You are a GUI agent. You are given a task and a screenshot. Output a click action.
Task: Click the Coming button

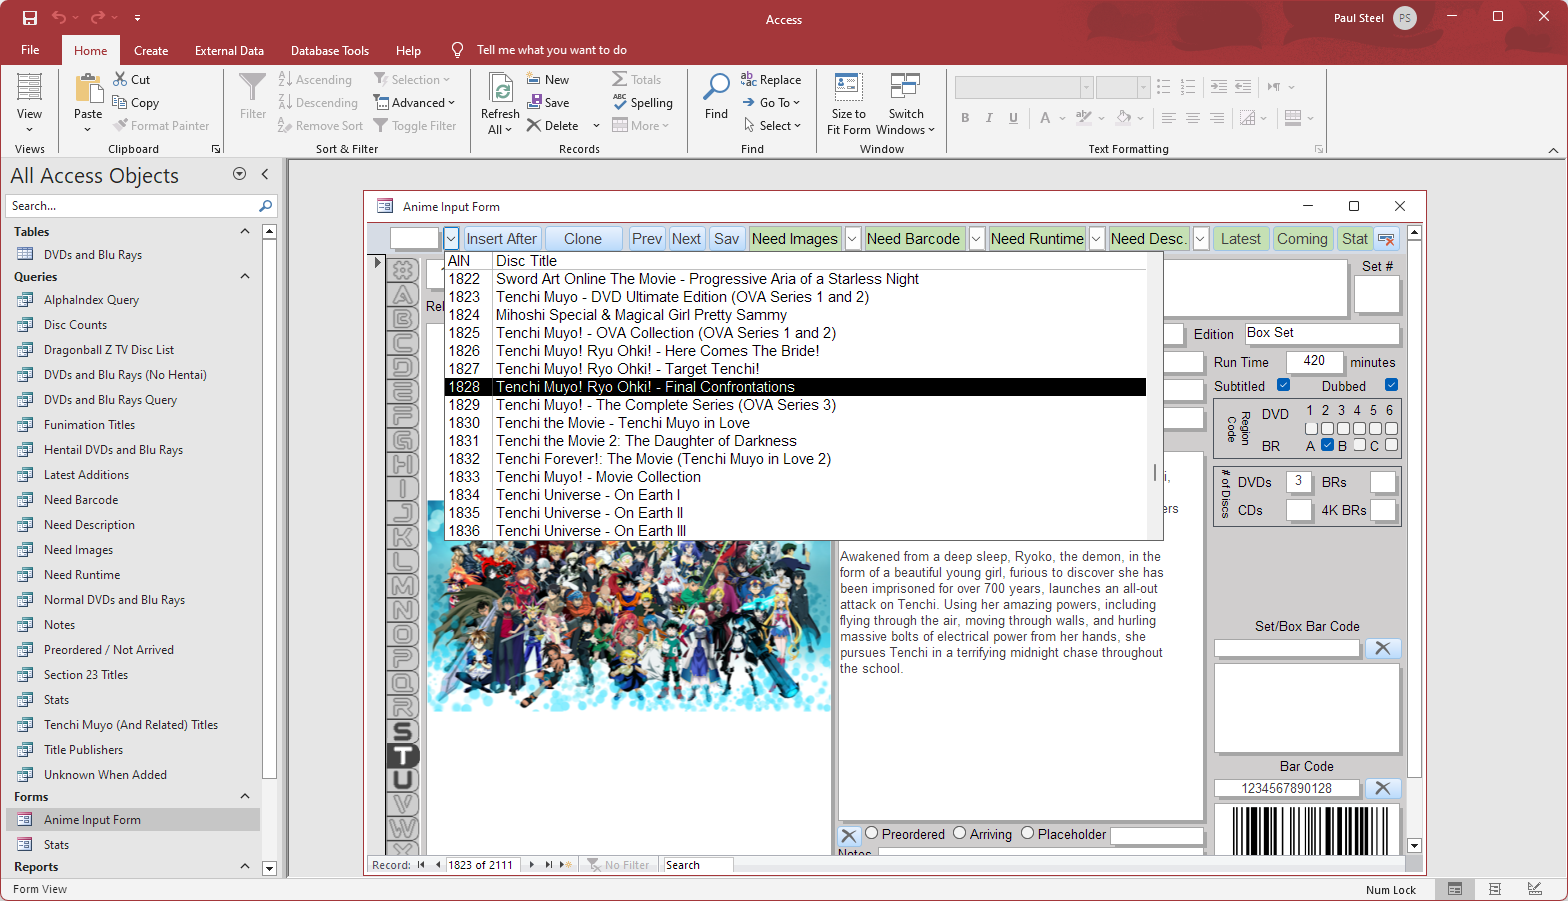(x=1302, y=239)
